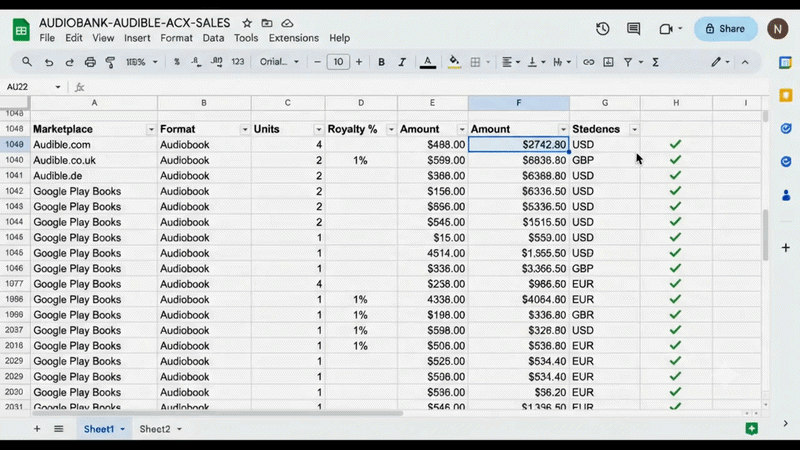Viewport: 800px width, 450px height.
Task: Collapse the menus with the chevron
Action: pos(745,62)
